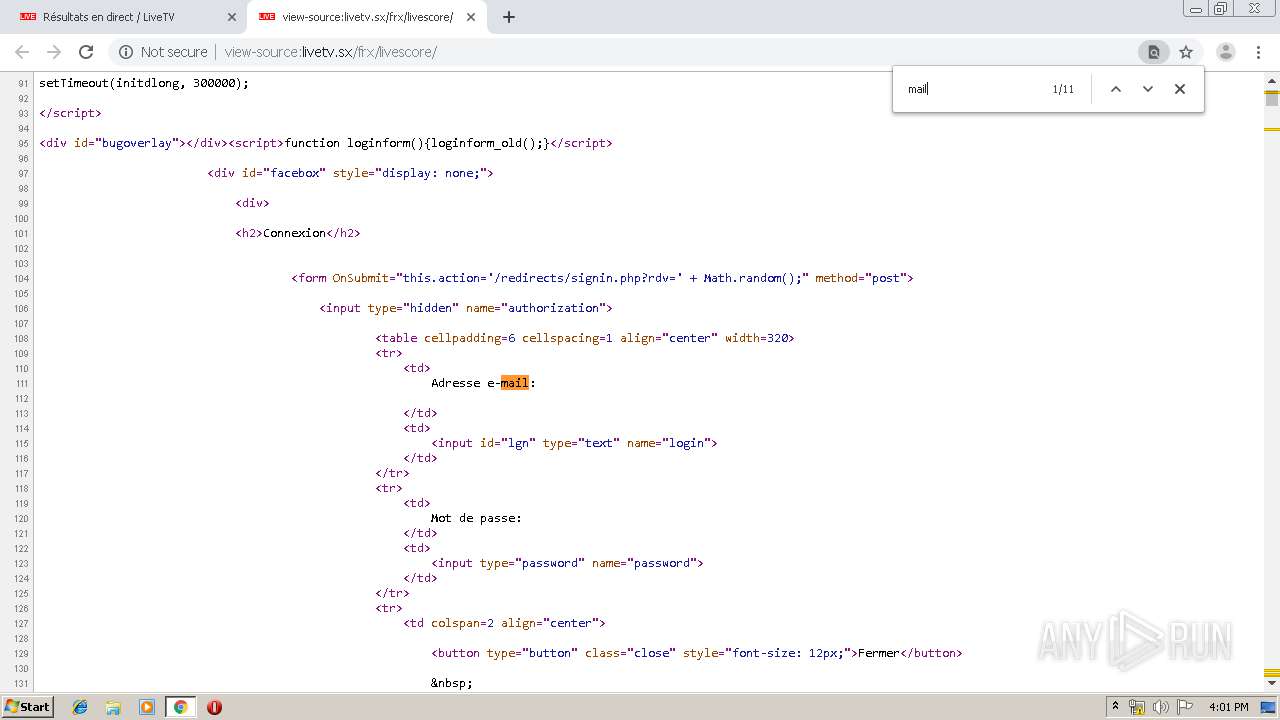Click the div id="facebox" line

tap(351, 173)
